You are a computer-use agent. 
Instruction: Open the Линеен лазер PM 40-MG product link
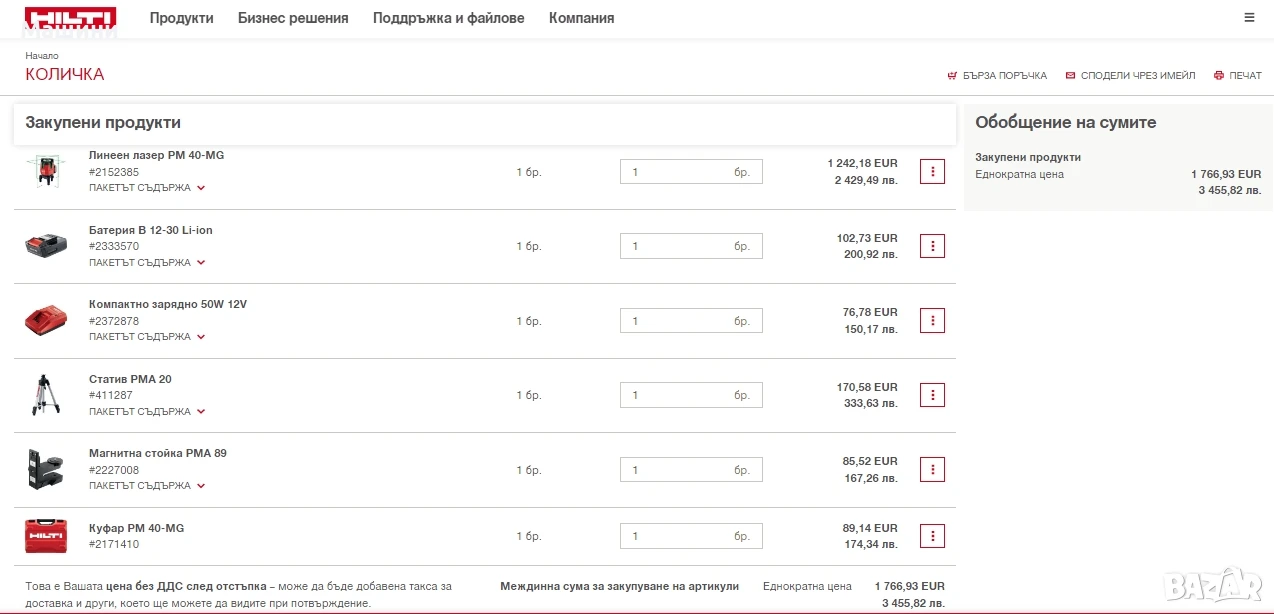tap(157, 155)
